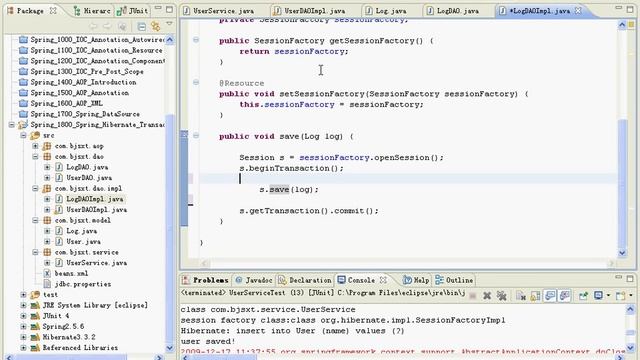Open the Display Selected Console dropdown arrow
The height and width of the screenshot is (360, 640).
click(608, 296)
